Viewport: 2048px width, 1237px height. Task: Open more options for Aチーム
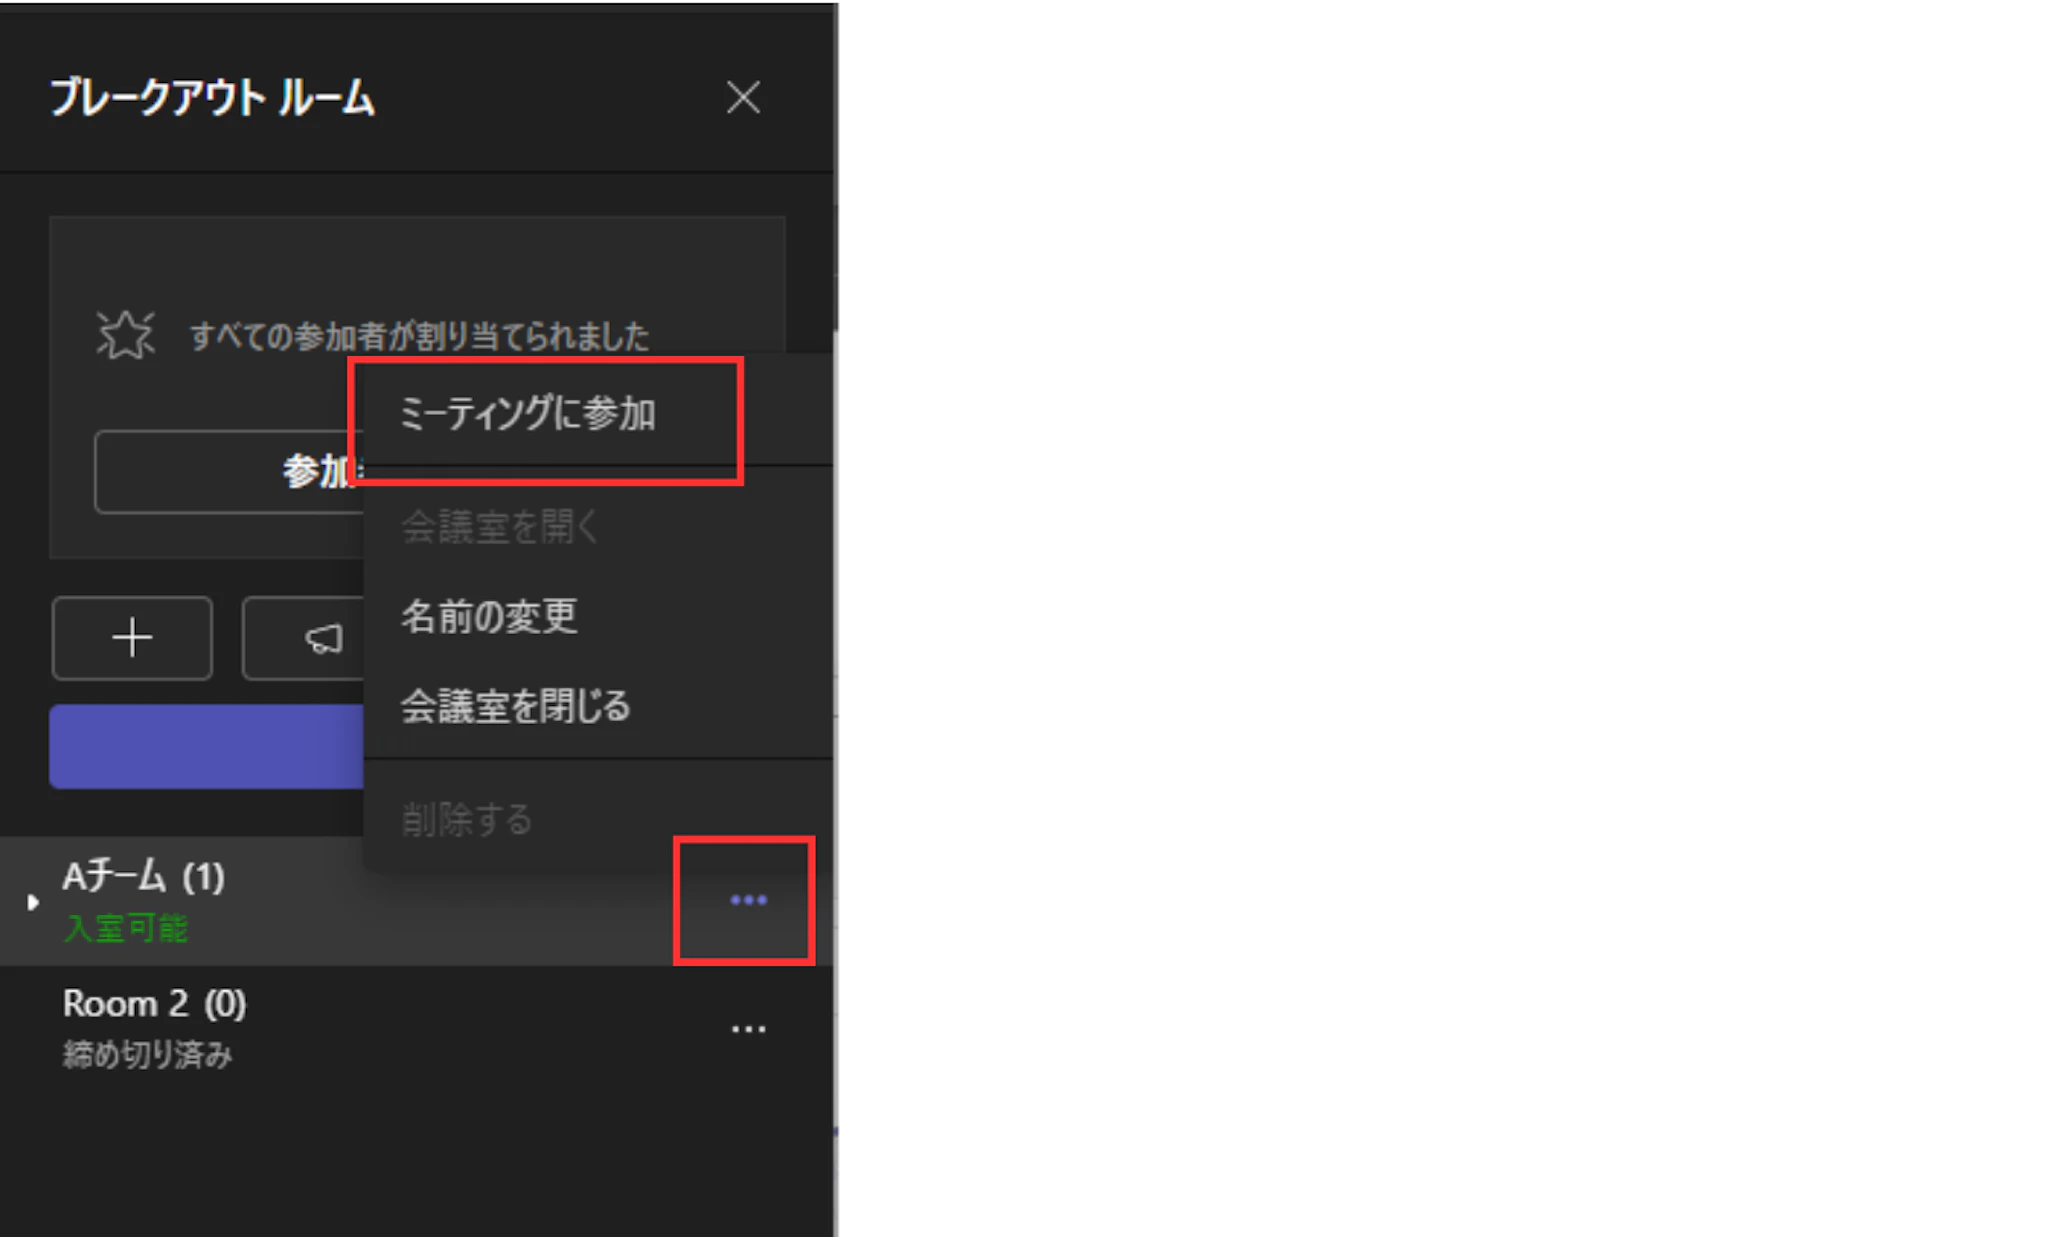point(748,900)
